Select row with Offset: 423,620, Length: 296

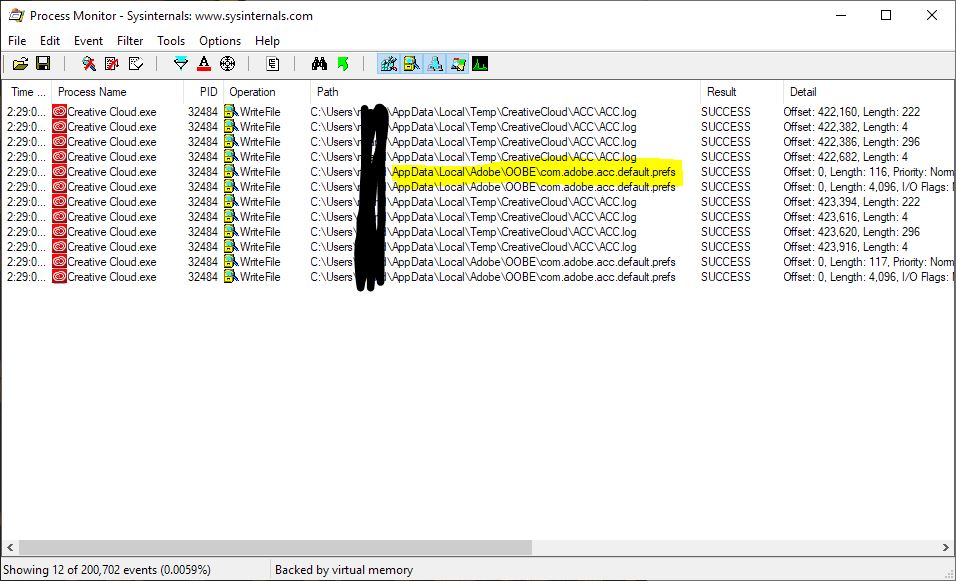click(x=479, y=232)
